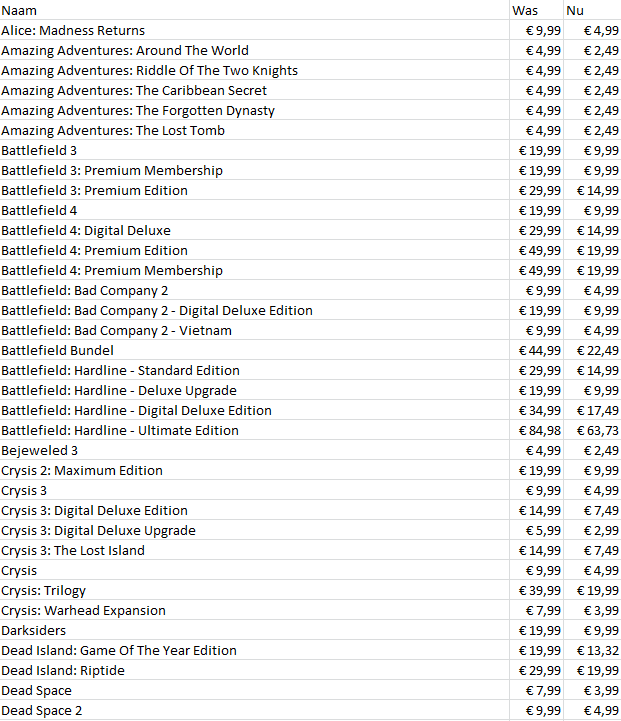The width and height of the screenshot is (621, 721).
Task: Select Dead Island: Riptide cell
Action: [x=255, y=670]
